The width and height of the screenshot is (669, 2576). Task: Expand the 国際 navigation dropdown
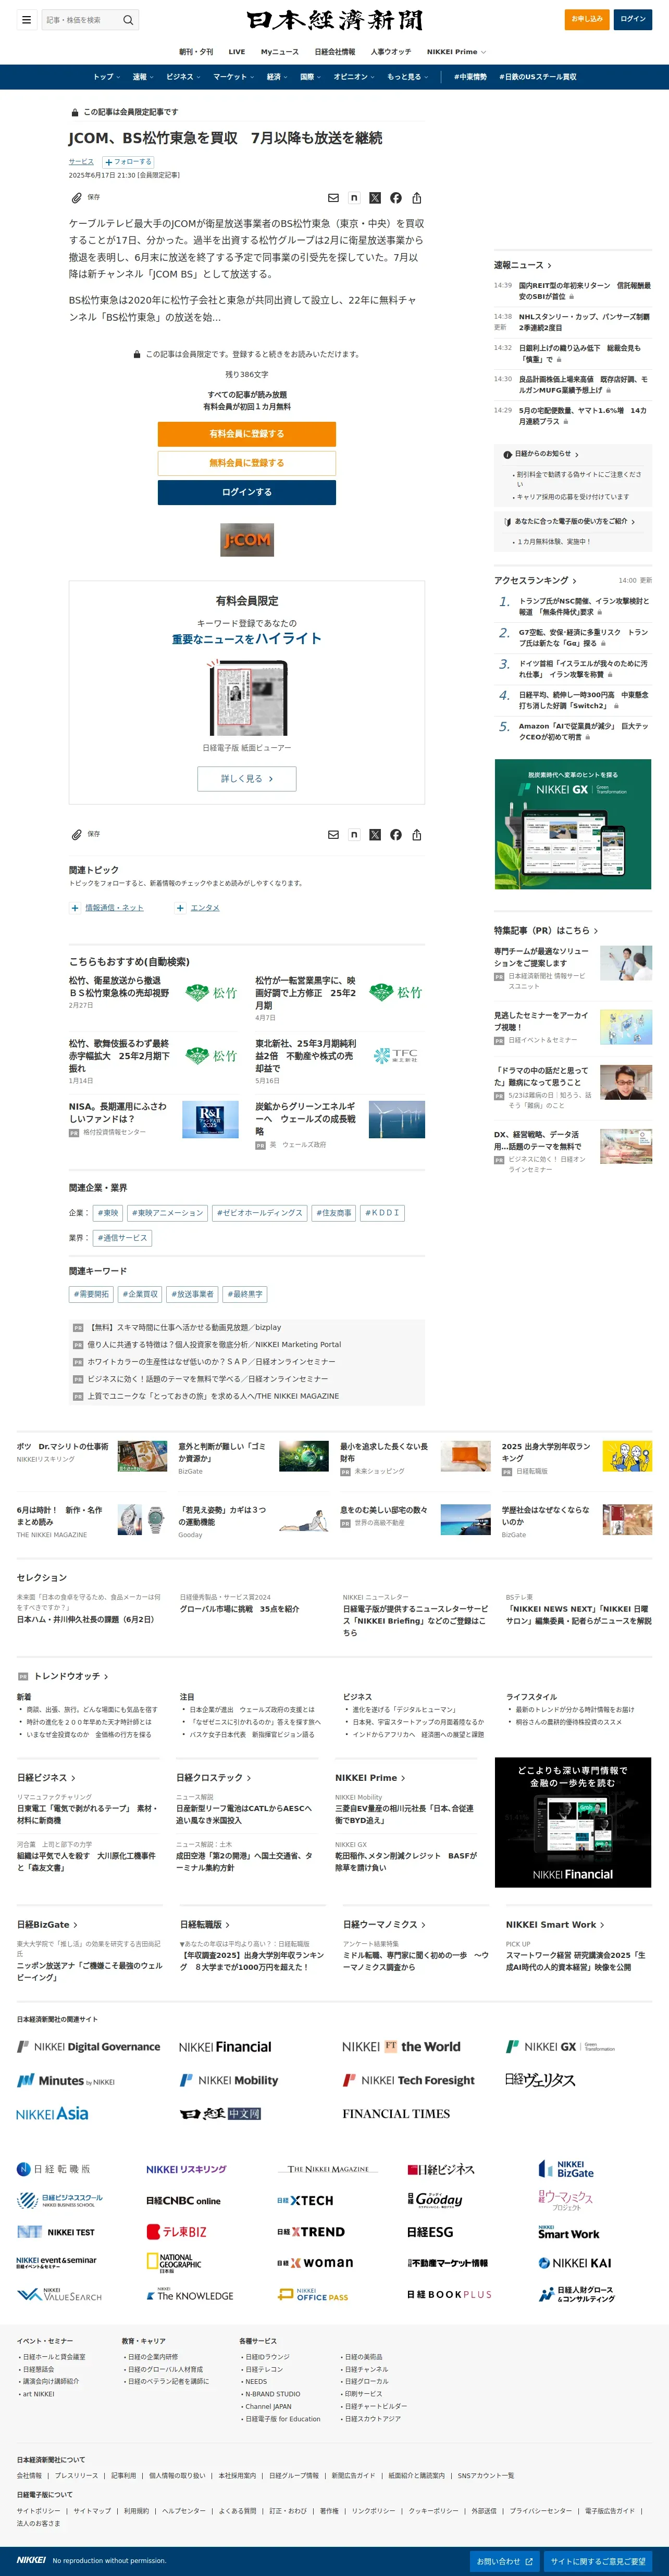click(x=311, y=77)
